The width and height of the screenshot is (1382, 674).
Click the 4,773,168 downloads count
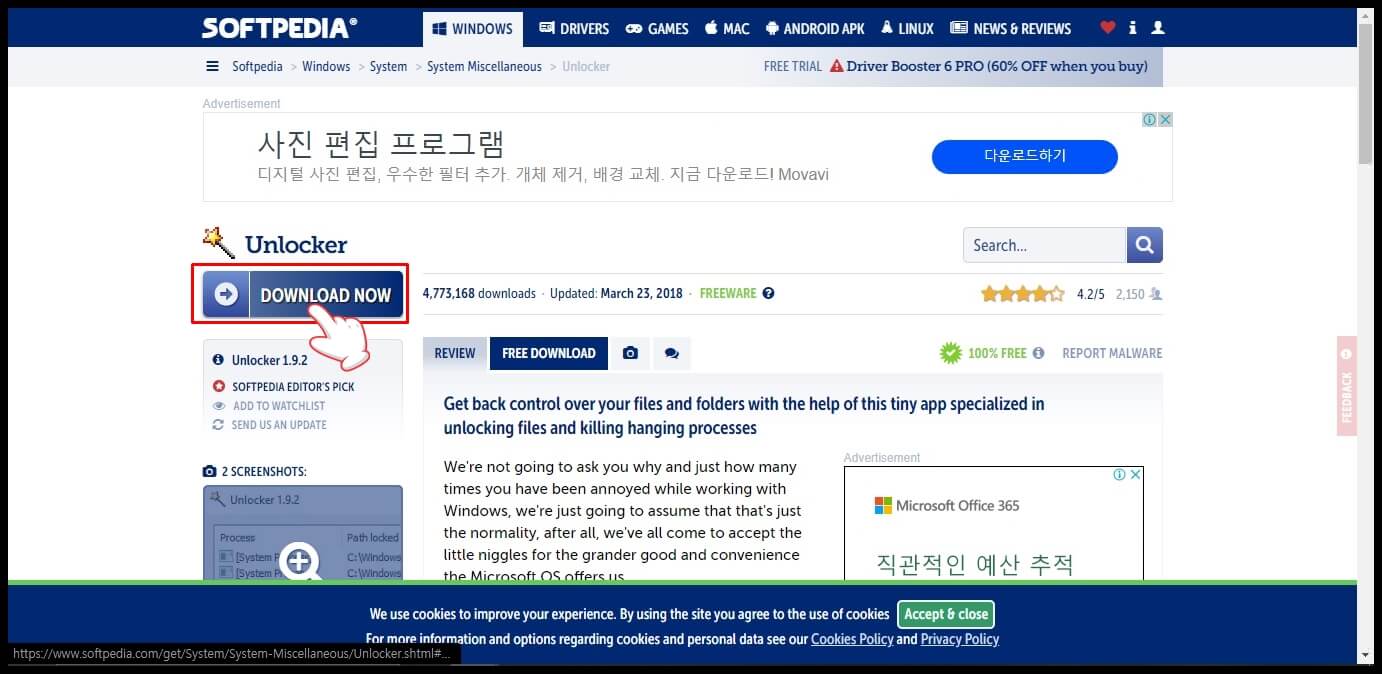(x=479, y=293)
